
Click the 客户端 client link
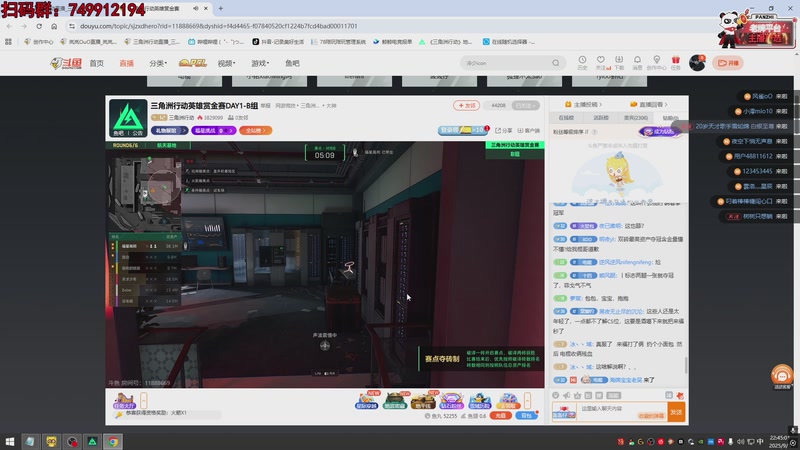529,131
